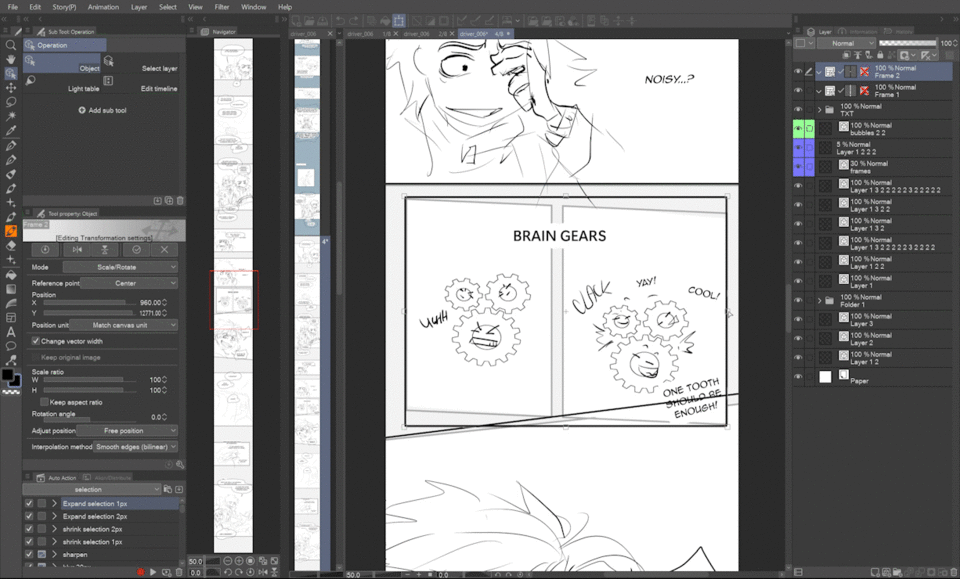Cancel the transformation with the X button
This screenshot has width=960, height=579.
(164, 250)
